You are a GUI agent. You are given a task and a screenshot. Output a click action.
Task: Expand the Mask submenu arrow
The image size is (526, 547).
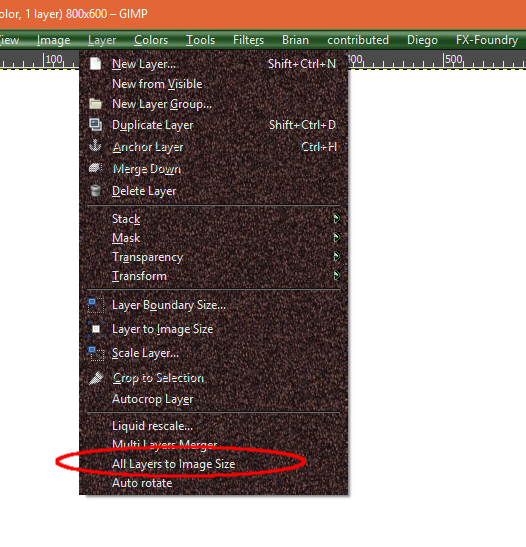coord(336,238)
